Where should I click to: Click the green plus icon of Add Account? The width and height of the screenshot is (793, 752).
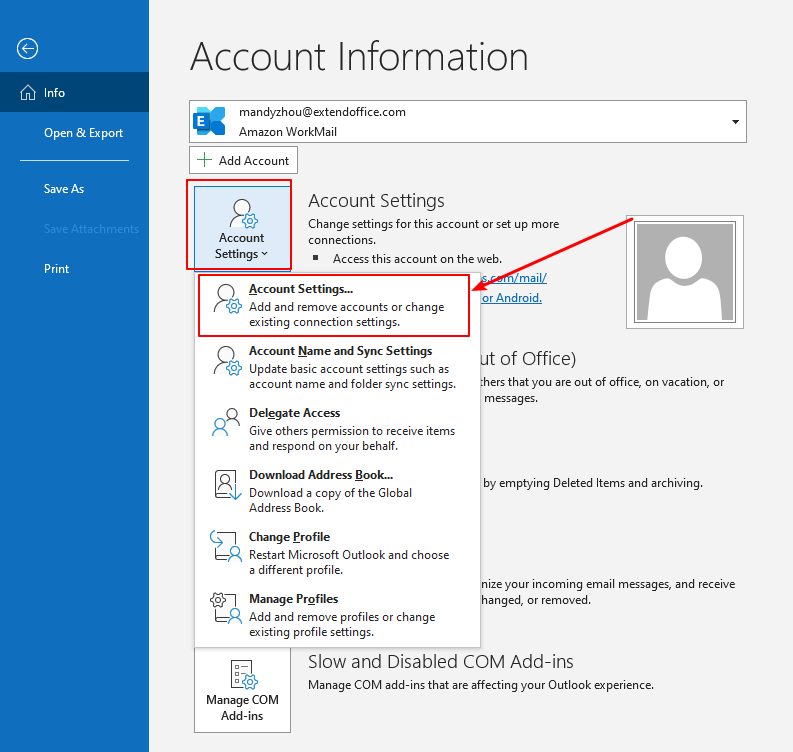[x=204, y=160]
